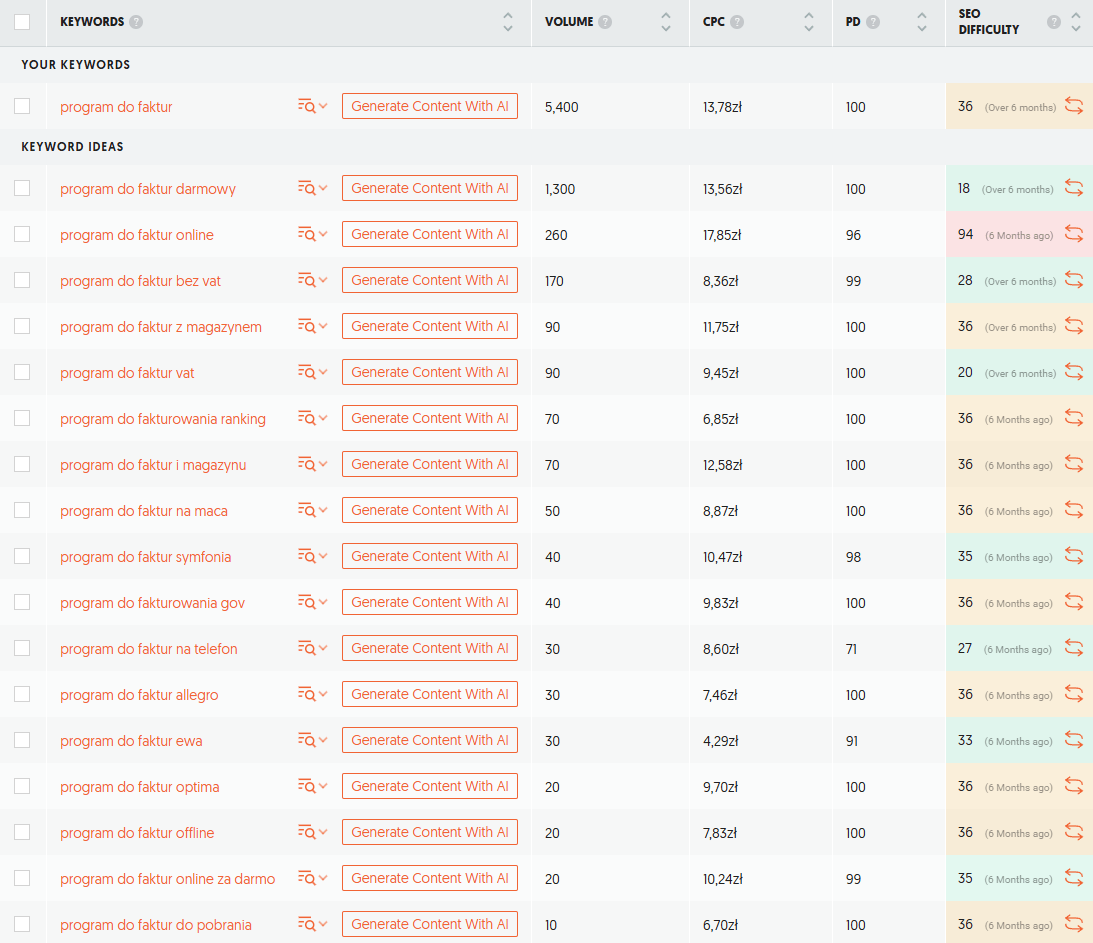The image size is (1093, 943).
Task: Refresh SEO difficulty for 'program do faktur i magazynu'
Action: (1074, 464)
